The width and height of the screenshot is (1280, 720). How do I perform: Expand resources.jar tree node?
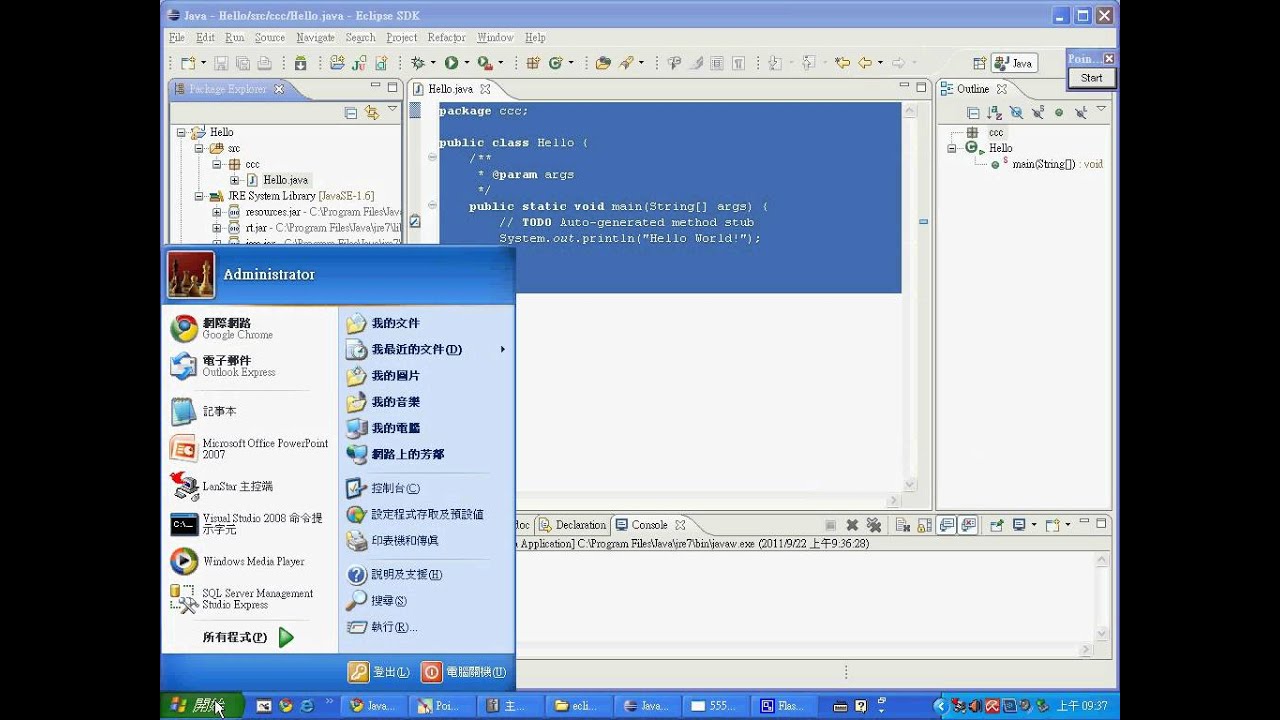[x=216, y=212]
